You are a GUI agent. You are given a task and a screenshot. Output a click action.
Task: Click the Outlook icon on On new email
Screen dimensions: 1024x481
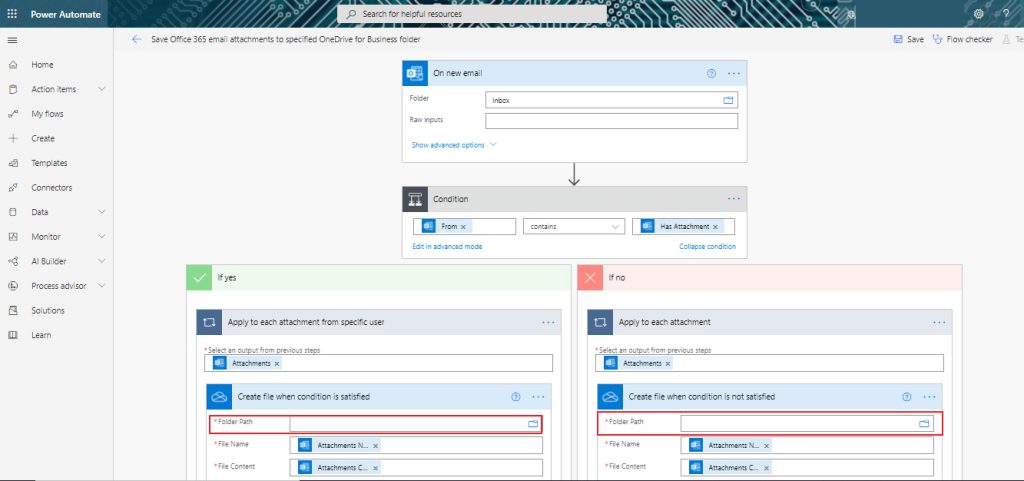(x=415, y=73)
